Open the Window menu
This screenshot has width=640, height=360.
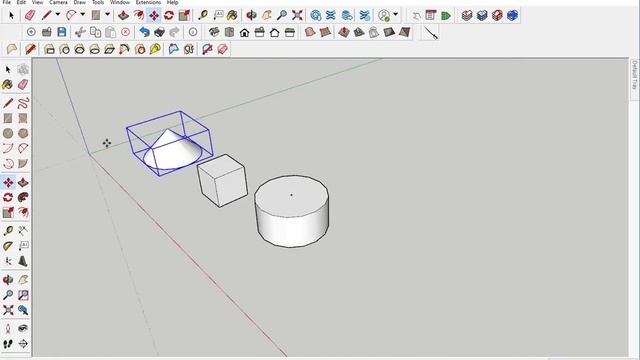click(x=120, y=2)
